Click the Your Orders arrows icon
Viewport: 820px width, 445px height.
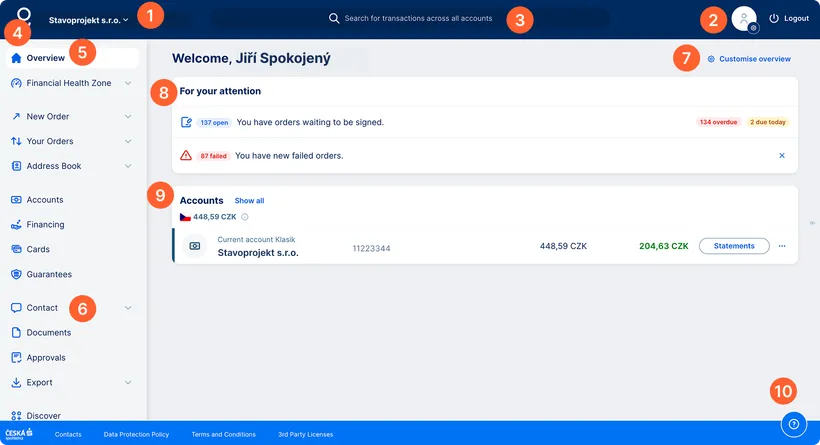pos(16,141)
